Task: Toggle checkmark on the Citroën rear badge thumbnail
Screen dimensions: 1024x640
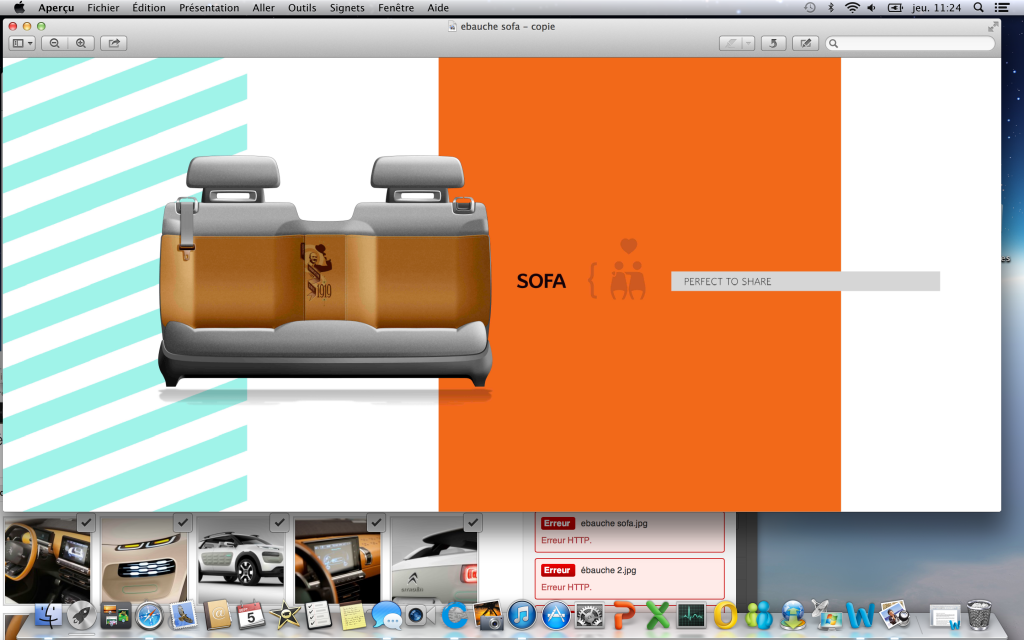Action: pos(473,522)
